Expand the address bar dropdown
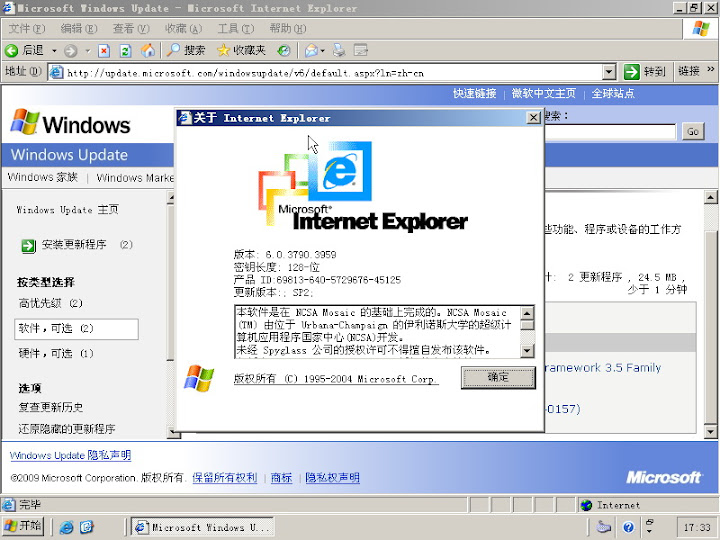This screenshot has width=720, height=540. pos(609,72)
